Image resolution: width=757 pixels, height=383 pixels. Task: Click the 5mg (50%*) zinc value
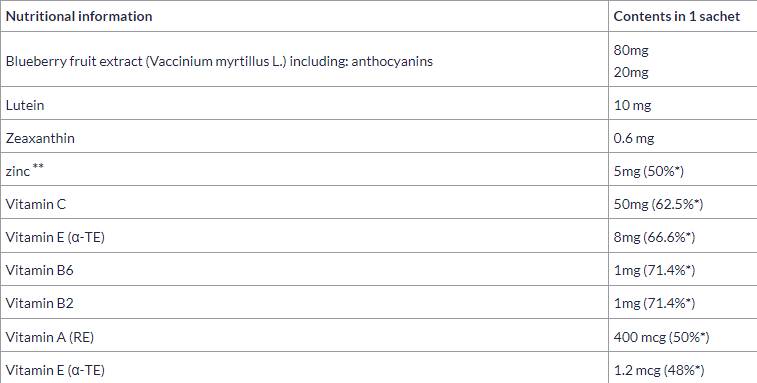tap(648, 171)
